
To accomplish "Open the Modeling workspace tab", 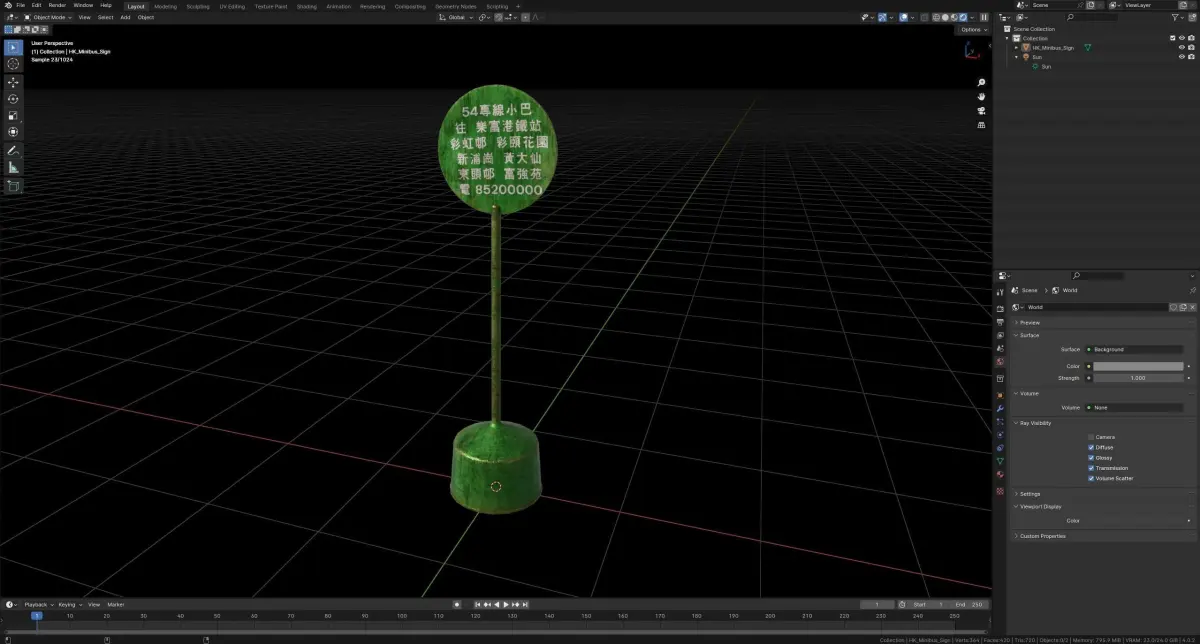I will tap(165, 6).
